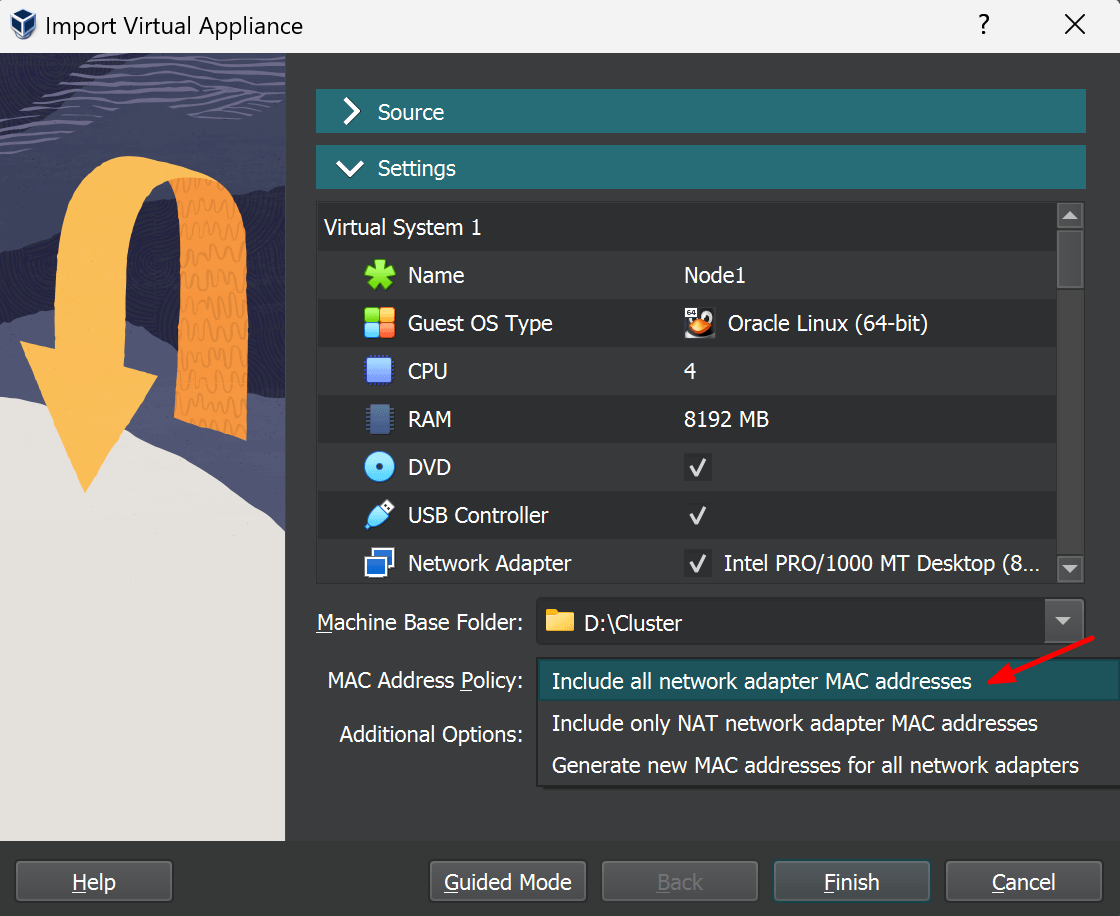The height and width of the screenshot is (916, 1120).
Task: Select the CPU row icon
Action: click(x=380, y=371)
